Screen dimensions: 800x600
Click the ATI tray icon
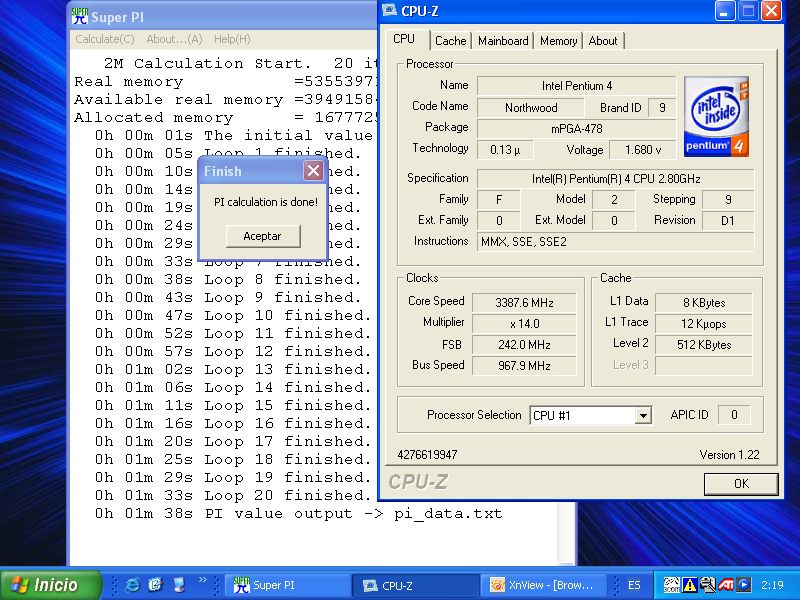[725, 585]
